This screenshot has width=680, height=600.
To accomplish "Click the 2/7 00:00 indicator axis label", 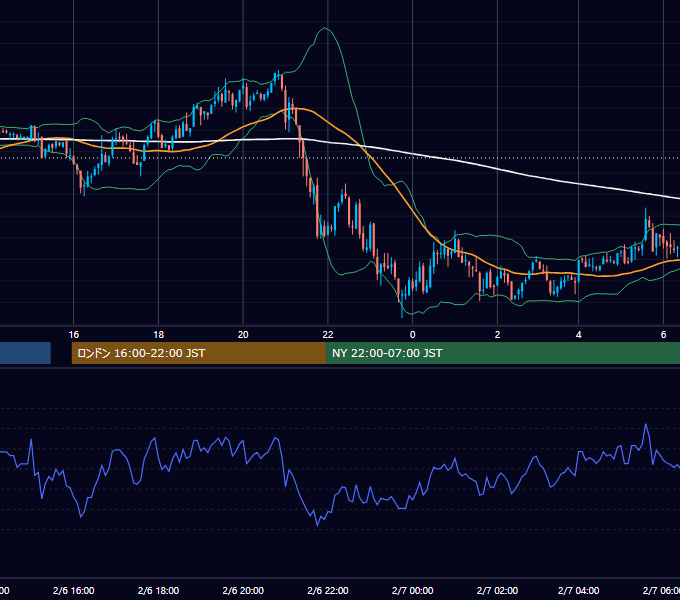I will (412, 591).
